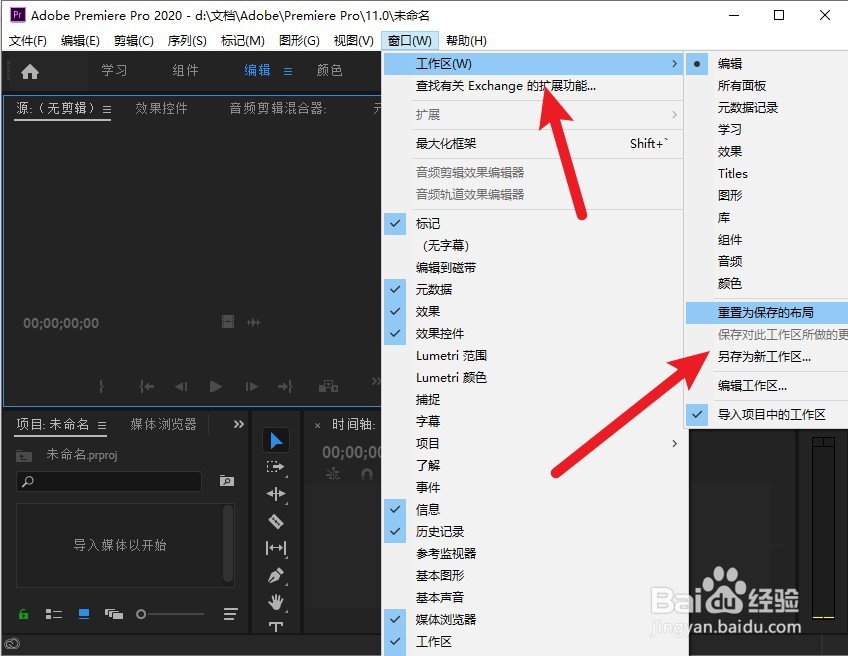Open 图形(G) menu
This screenshot has height=656, width=848.
pos(299,41)
